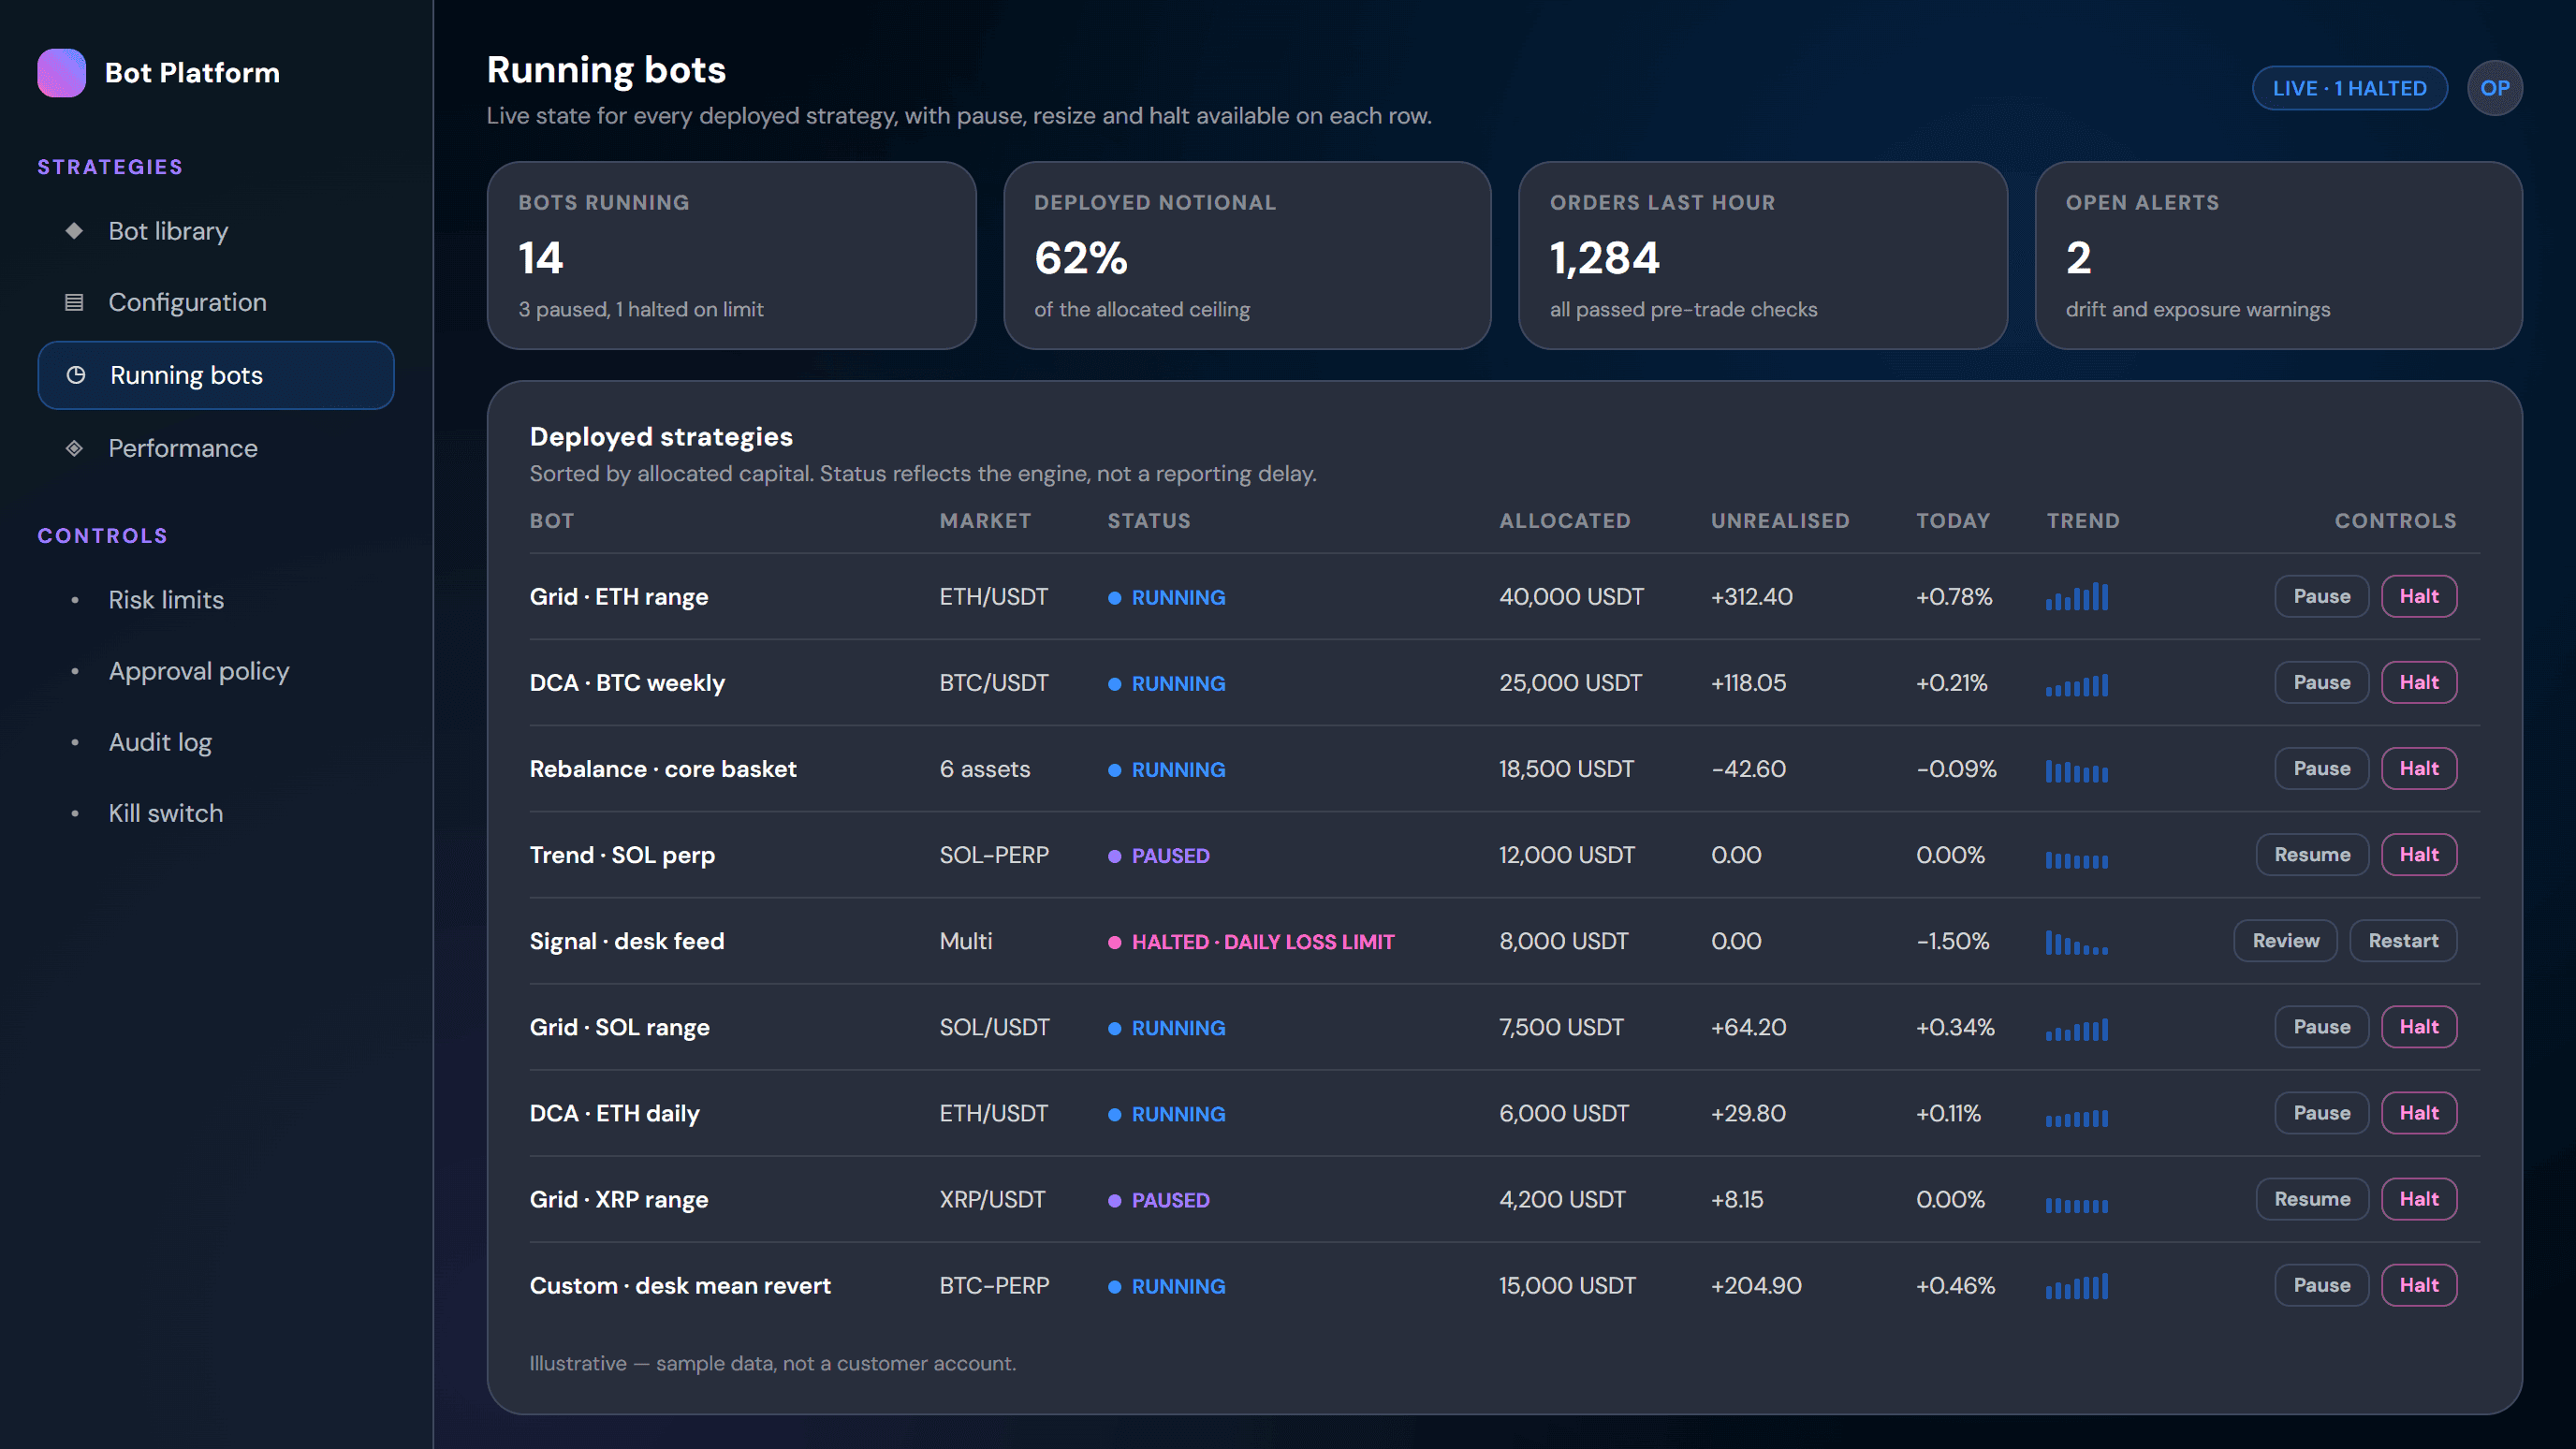The width and height of the screenshot is (2576, 1449).
Task: Select Running bots in the sidebar
Action: (x=216, y=375)
